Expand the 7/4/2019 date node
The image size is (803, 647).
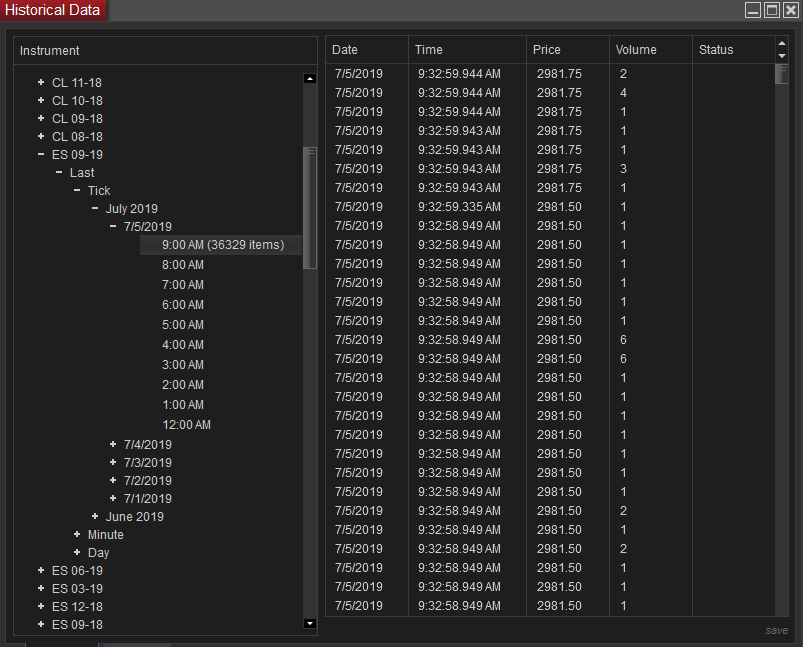[113, 444]
